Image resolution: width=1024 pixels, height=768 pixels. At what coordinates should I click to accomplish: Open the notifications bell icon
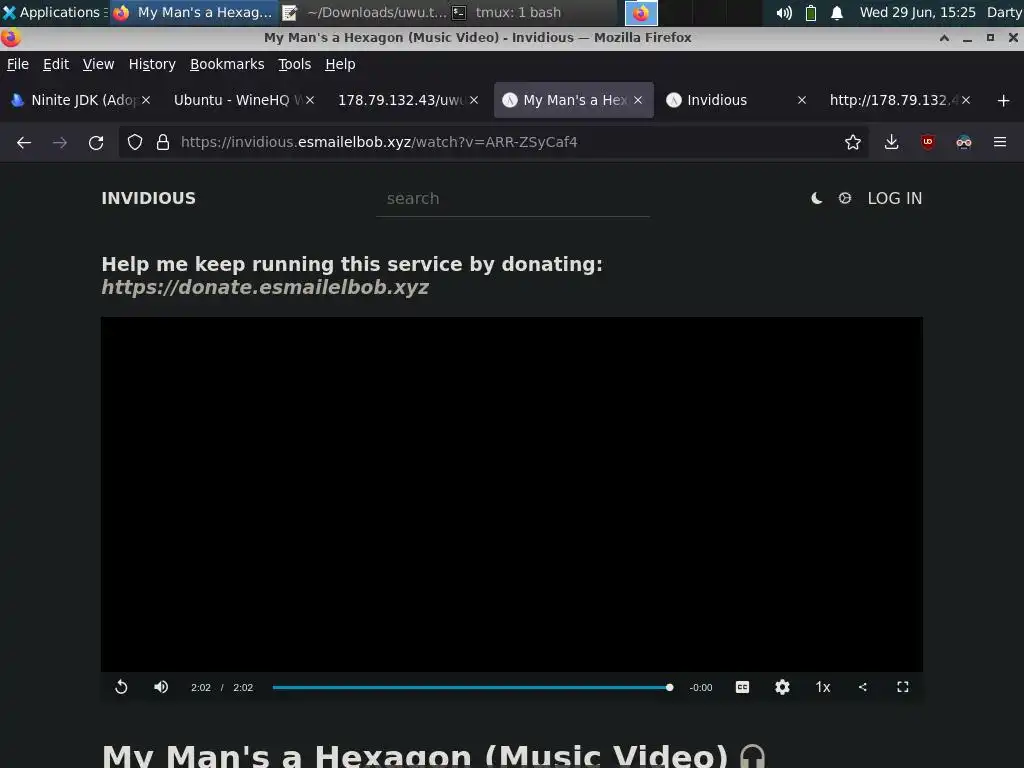click(837, 12)
